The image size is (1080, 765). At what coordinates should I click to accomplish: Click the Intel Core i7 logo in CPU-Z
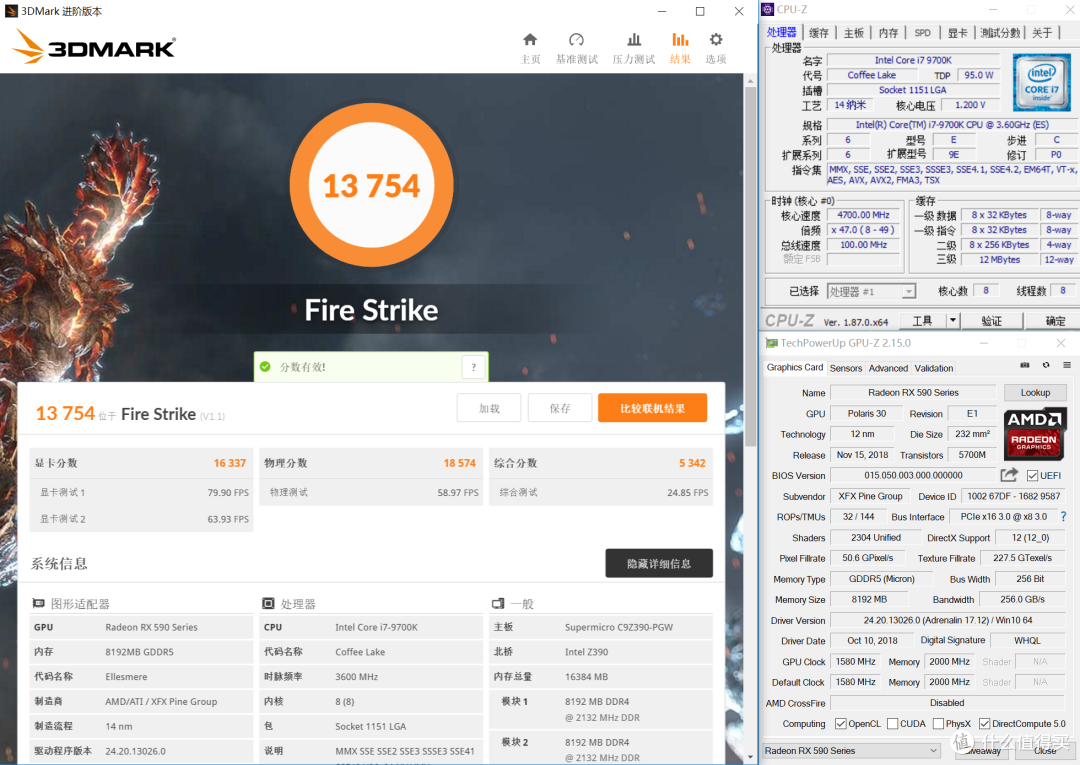(1041, 83)
